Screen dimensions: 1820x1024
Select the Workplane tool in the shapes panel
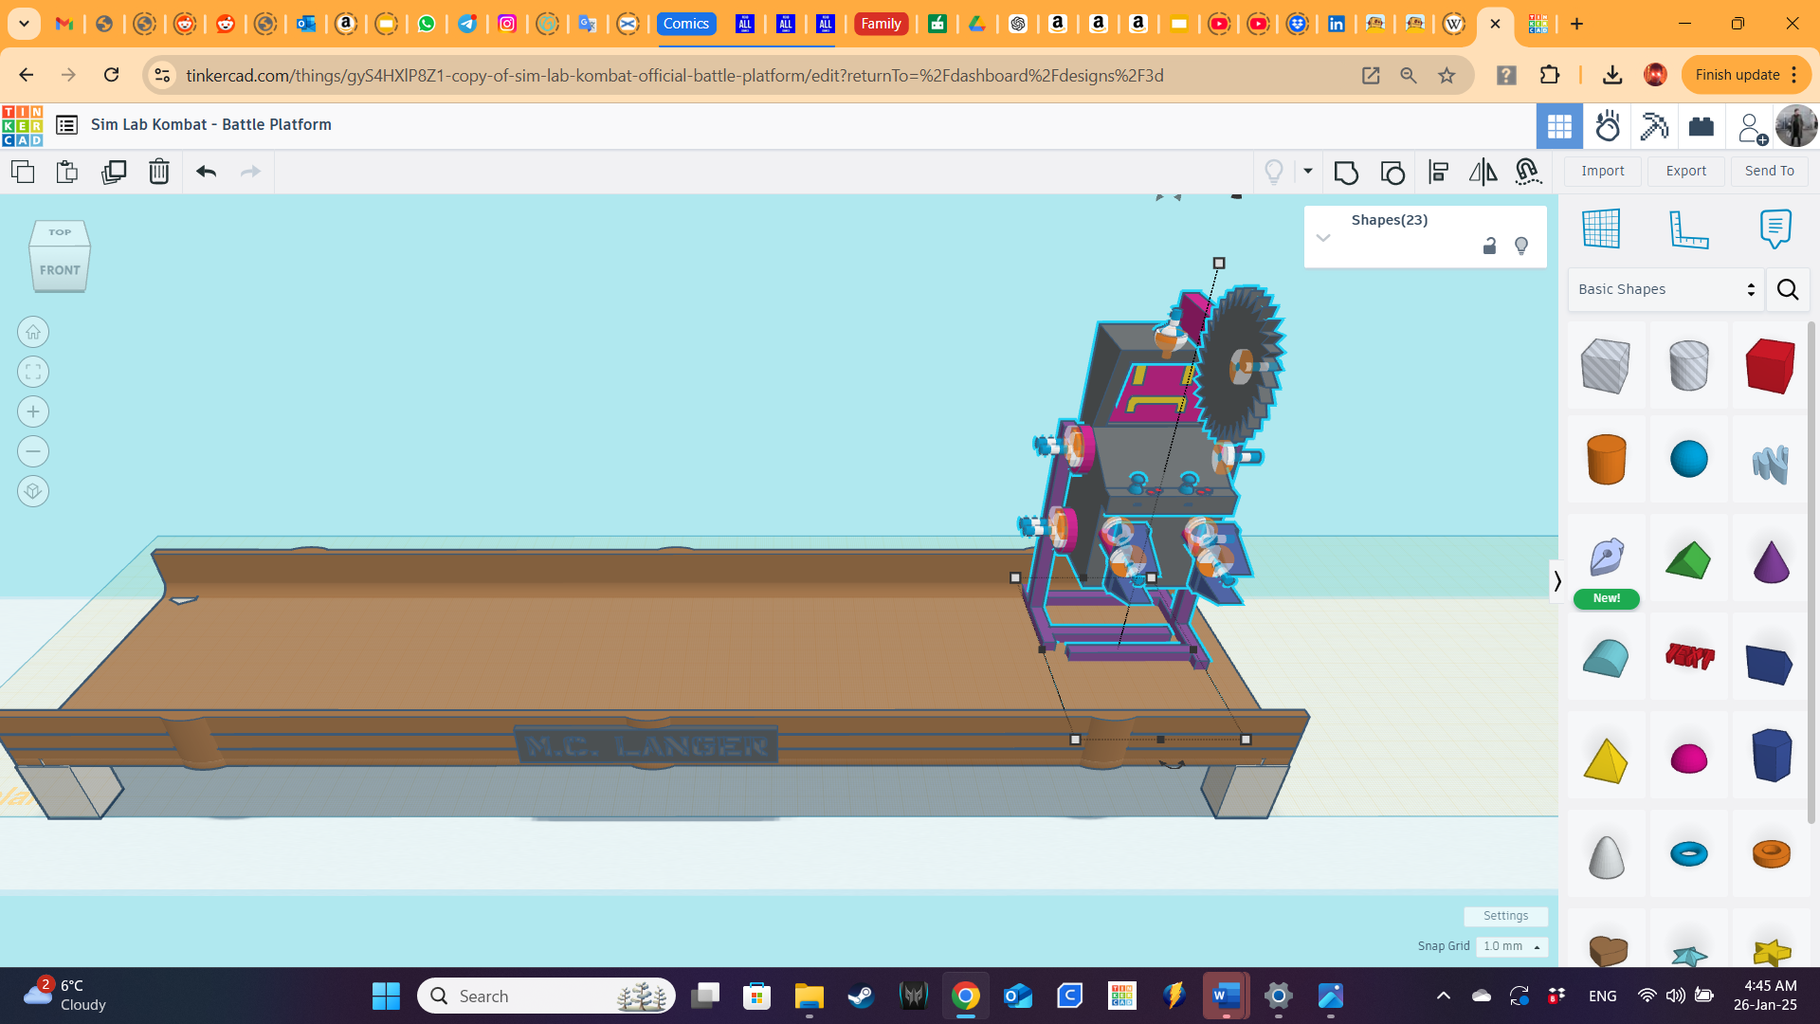[x=1602, y=228]
